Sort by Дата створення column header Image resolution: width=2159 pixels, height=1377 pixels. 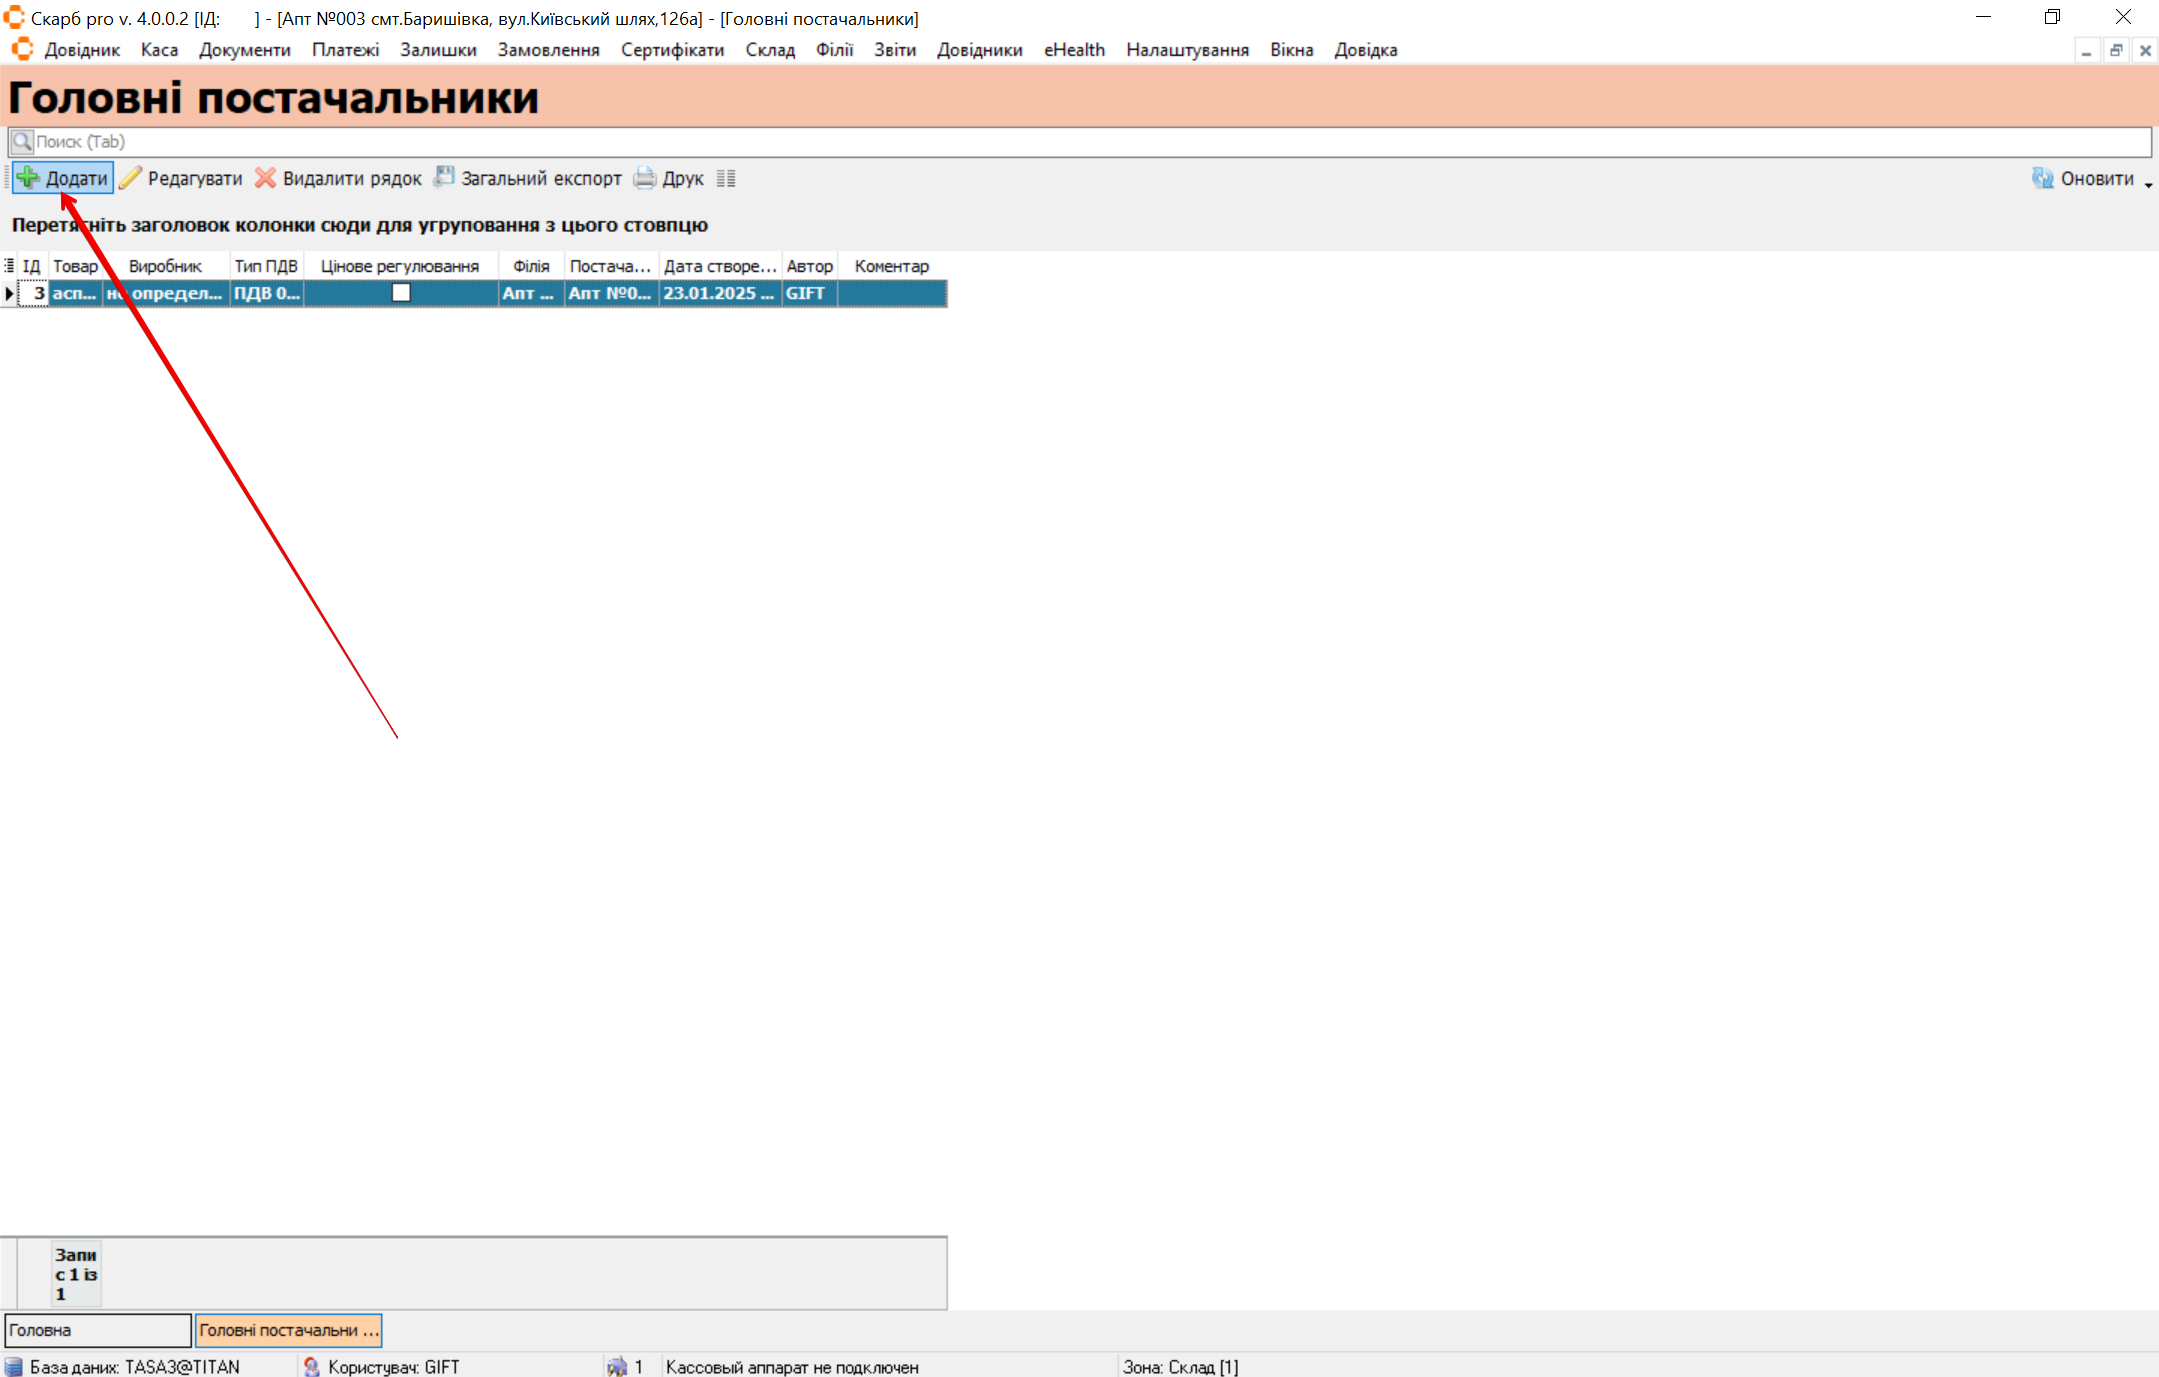click(x=719, y=266)
